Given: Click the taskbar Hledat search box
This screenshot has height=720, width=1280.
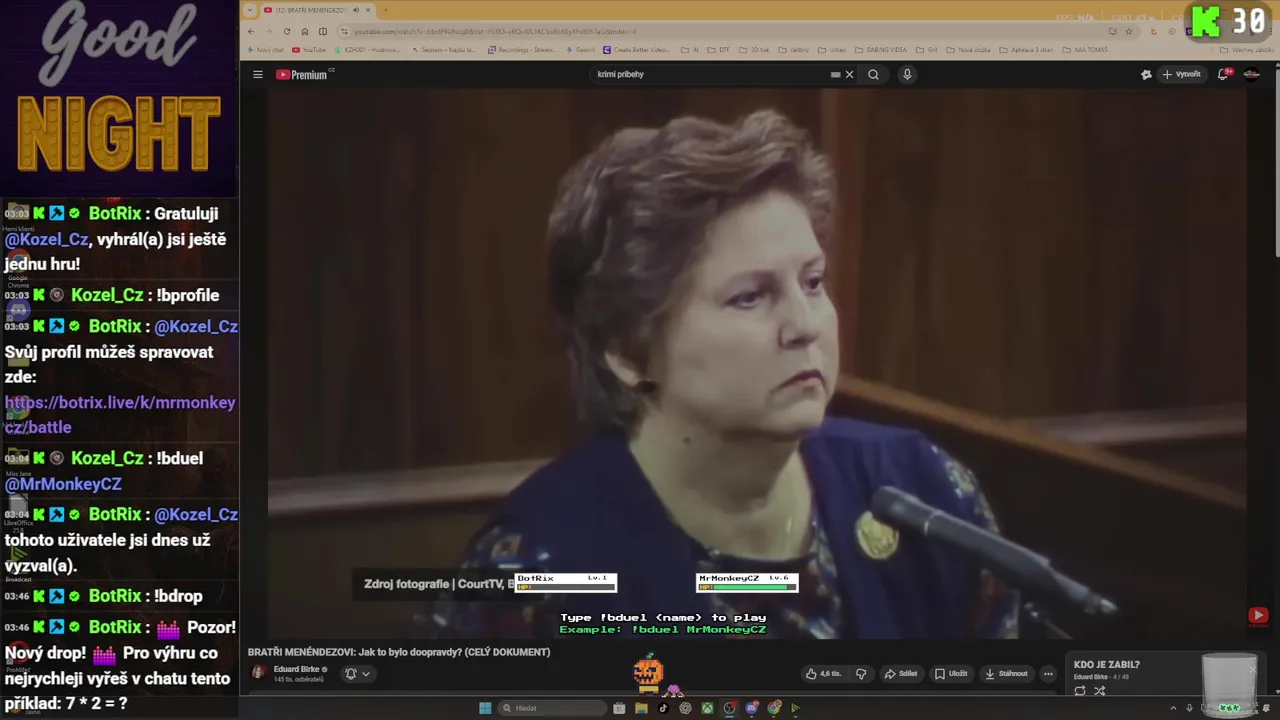Looking at the screenshot, I should click(553, 708).
